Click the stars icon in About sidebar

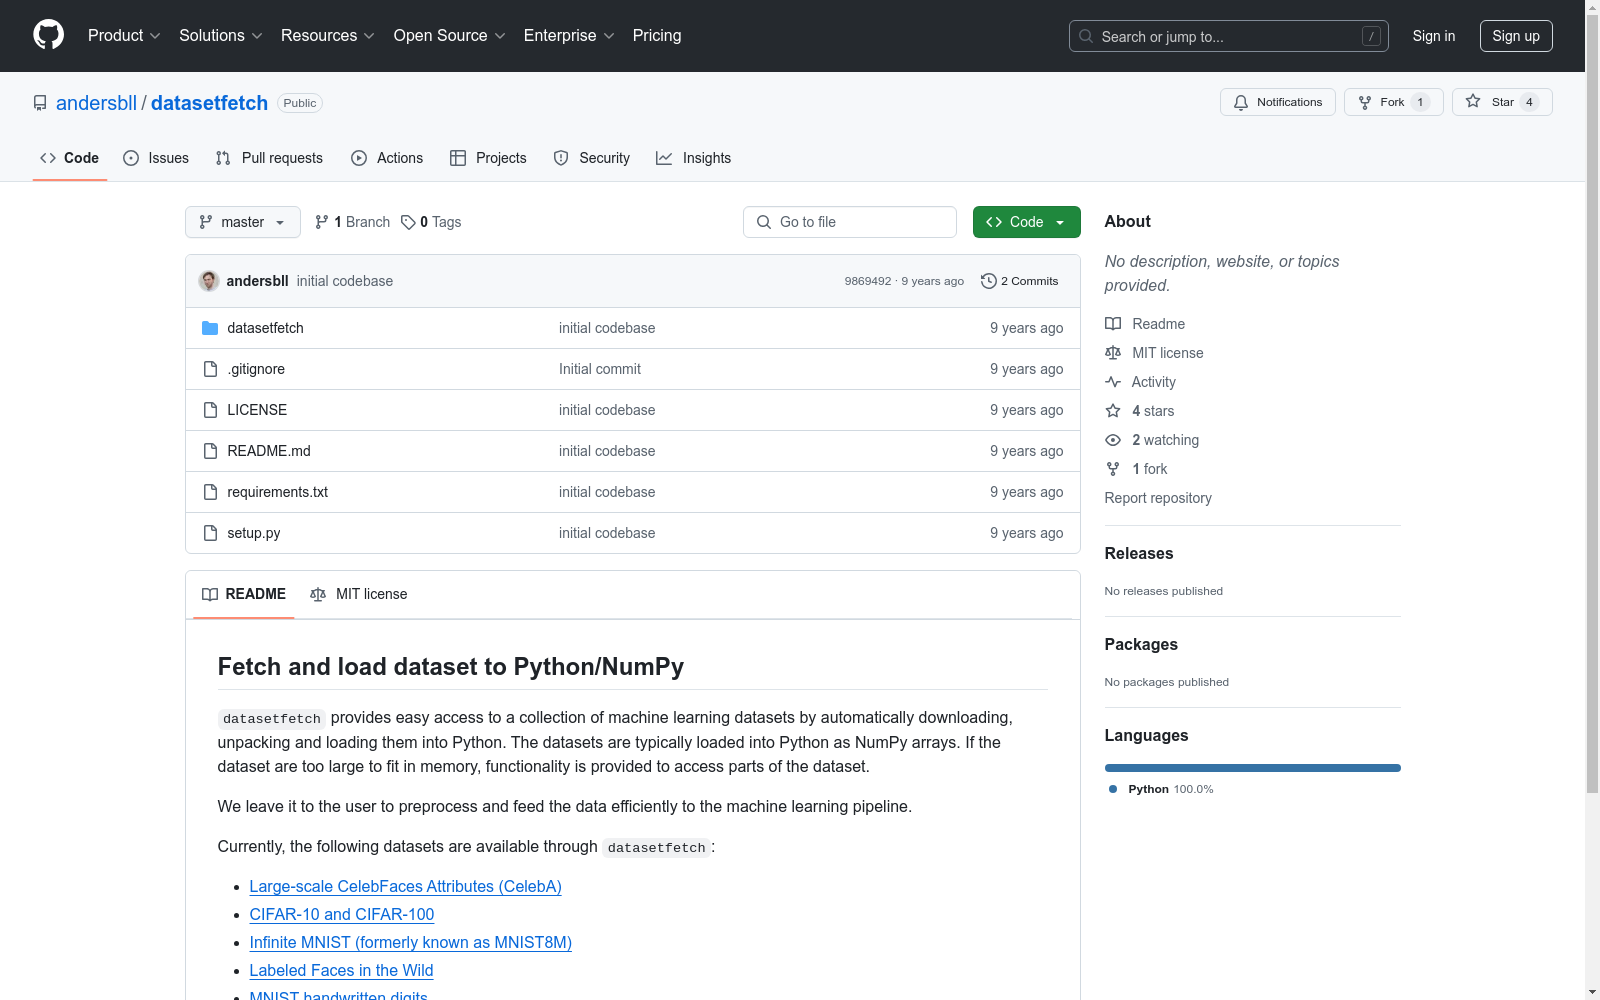coord(1113,411)
